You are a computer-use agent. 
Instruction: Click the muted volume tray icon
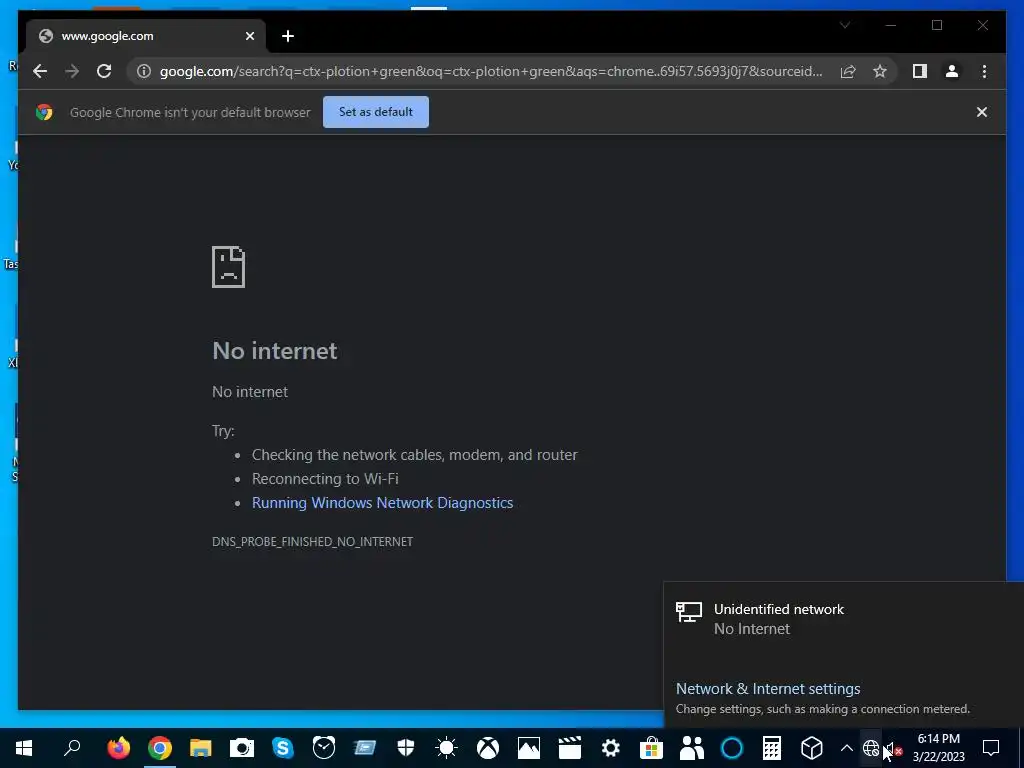[x=893, y=749]
